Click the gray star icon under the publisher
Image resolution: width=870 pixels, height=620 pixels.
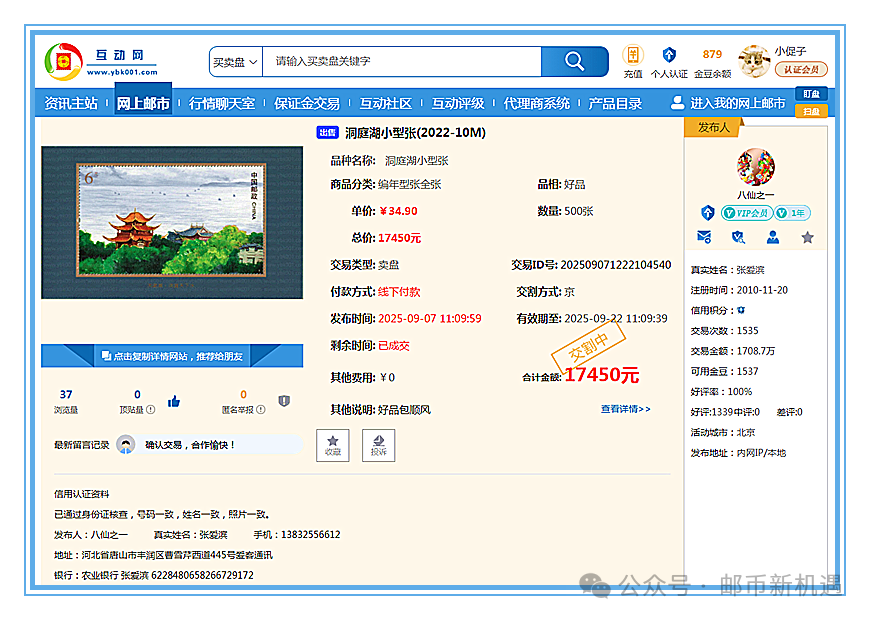click(x=807, y=238)
